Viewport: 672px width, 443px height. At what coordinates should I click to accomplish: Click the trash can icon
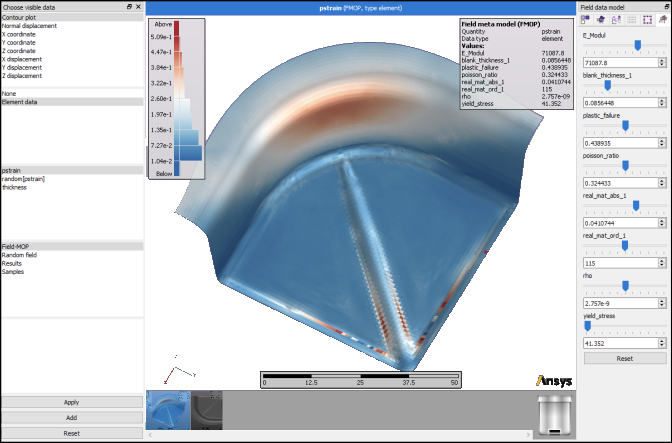[x=555, y=415]
